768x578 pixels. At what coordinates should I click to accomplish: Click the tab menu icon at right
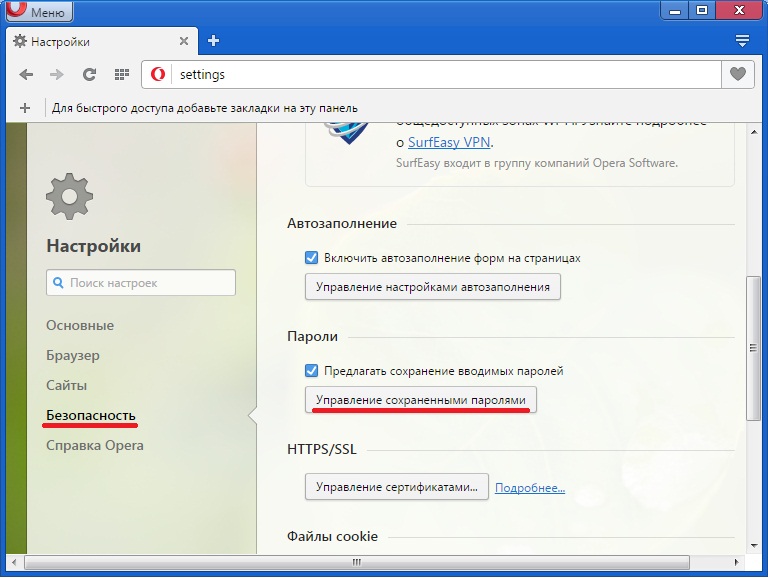(x=742, y=41)
